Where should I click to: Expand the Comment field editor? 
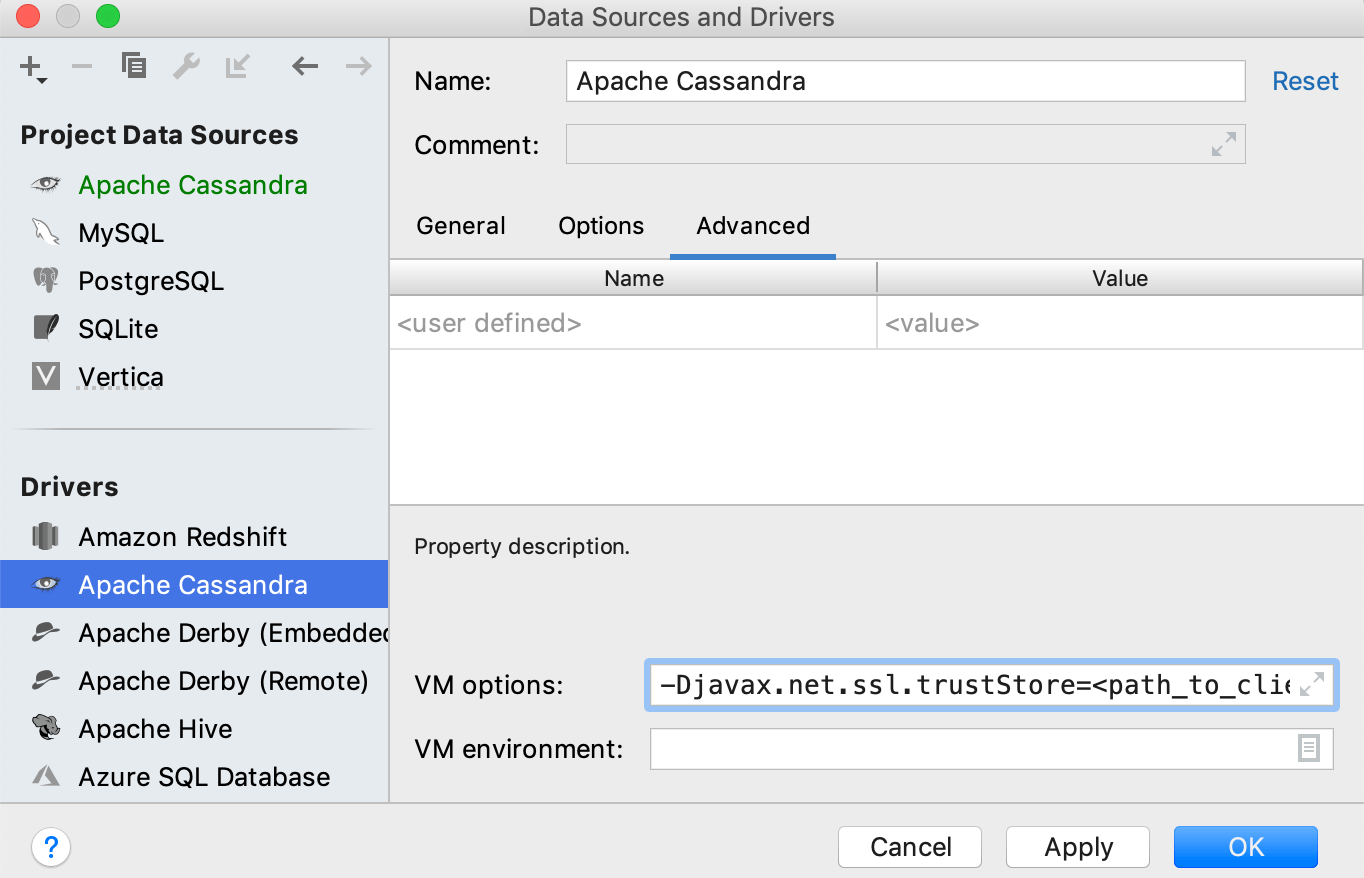coord(1223,144)
